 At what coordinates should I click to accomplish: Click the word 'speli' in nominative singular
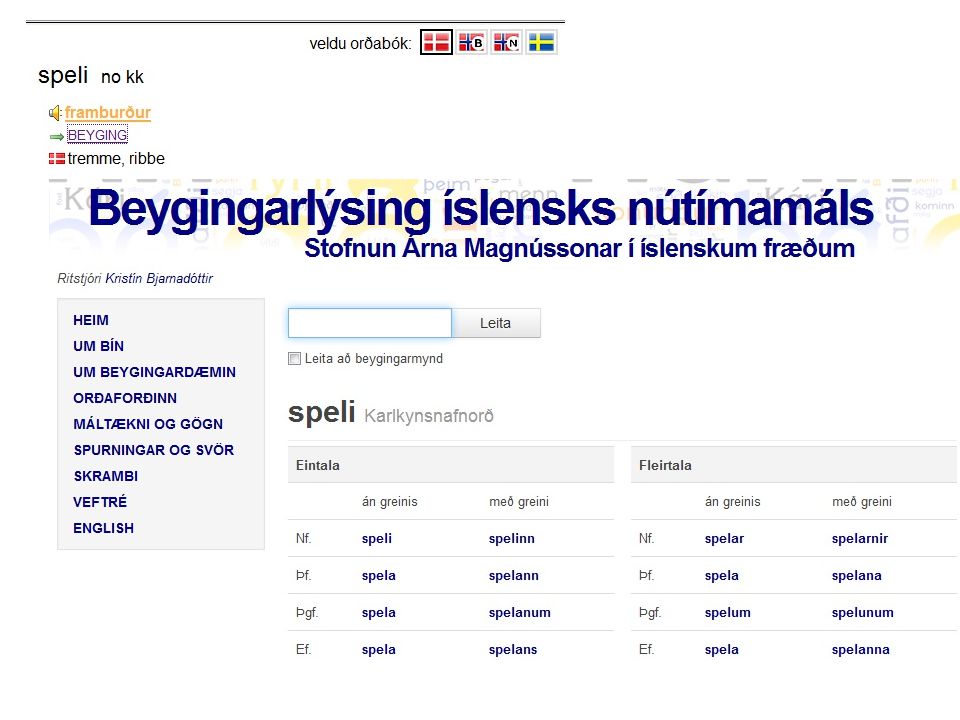377,539
